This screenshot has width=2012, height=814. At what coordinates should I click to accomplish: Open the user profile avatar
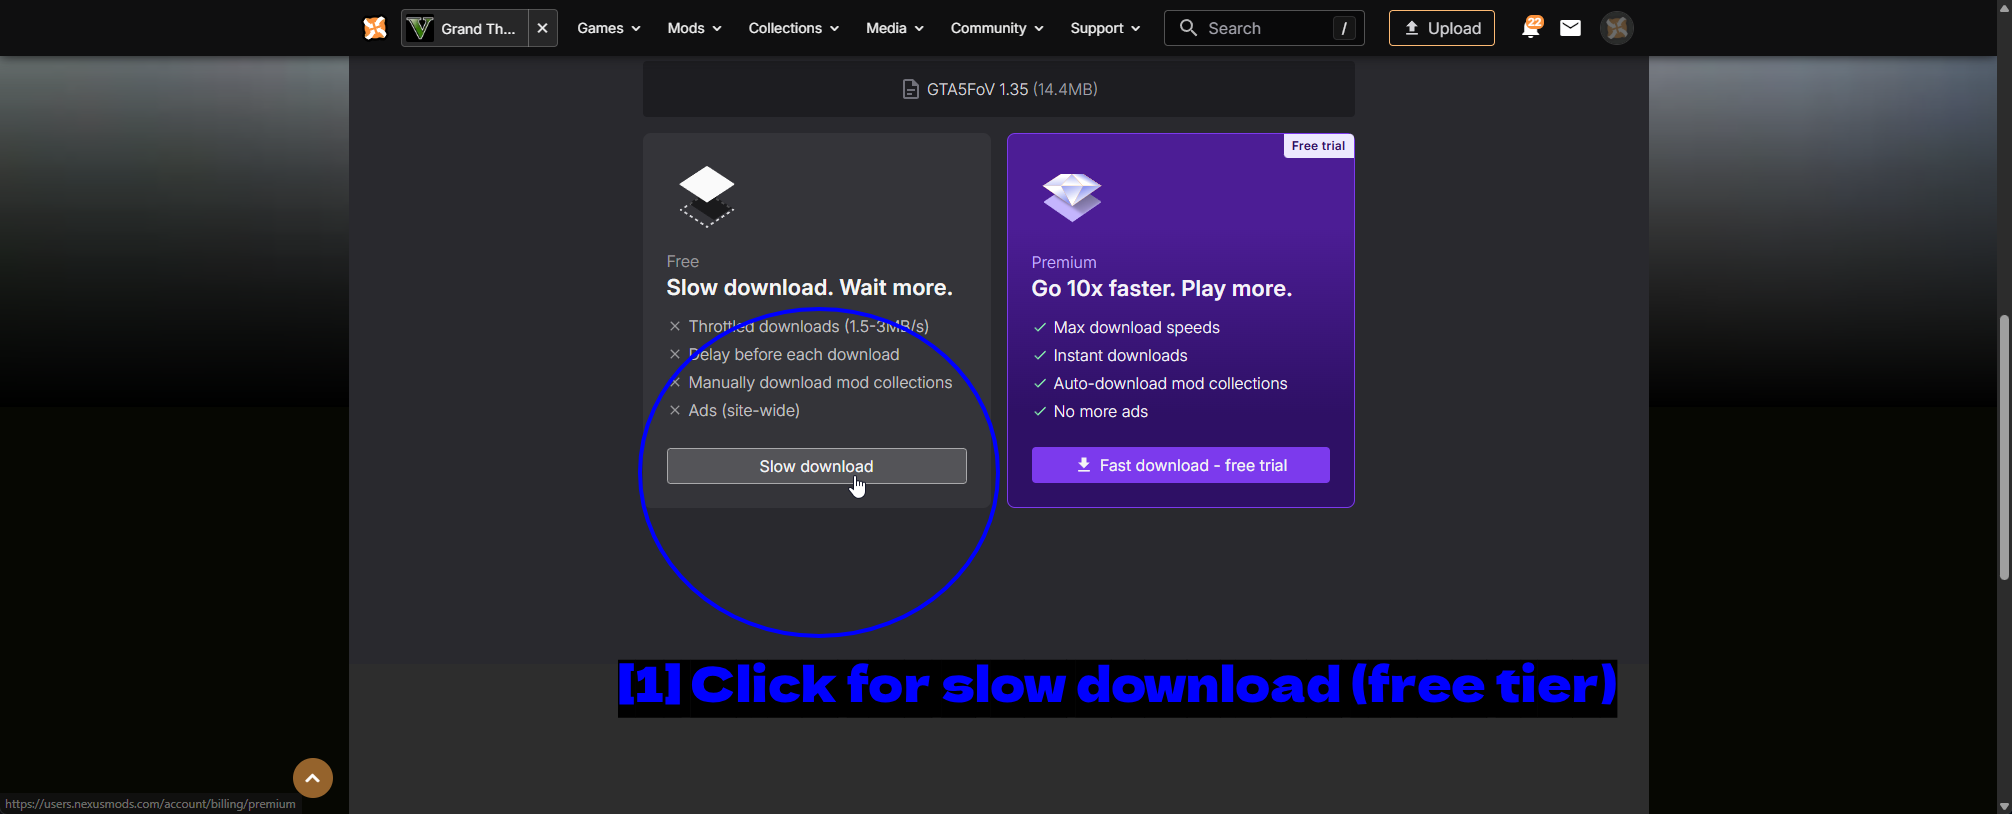click(1616, 28)
